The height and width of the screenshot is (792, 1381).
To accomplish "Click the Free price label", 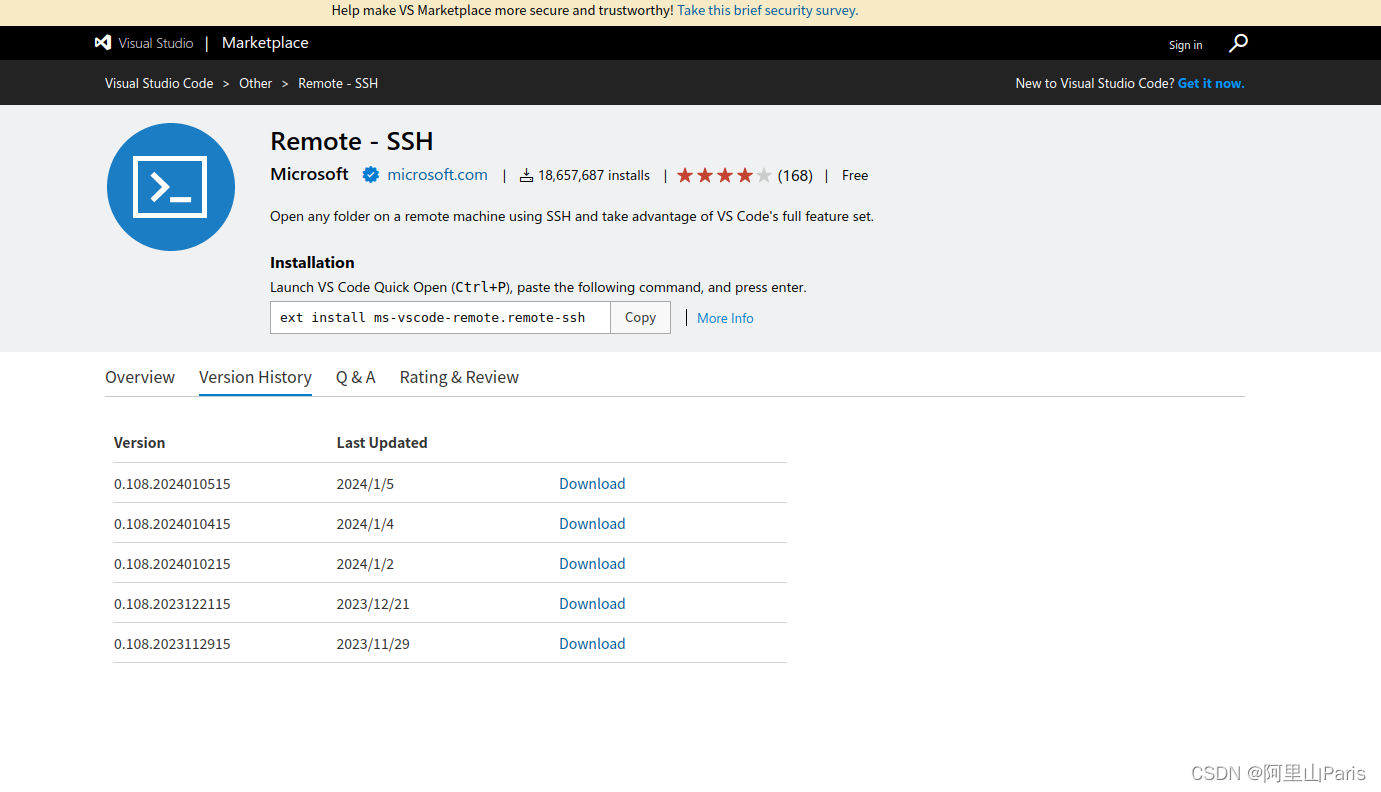I will tap(855, 175).
